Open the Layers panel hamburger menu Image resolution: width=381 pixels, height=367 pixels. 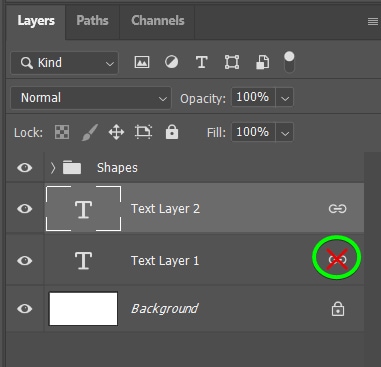pos(373,22)
